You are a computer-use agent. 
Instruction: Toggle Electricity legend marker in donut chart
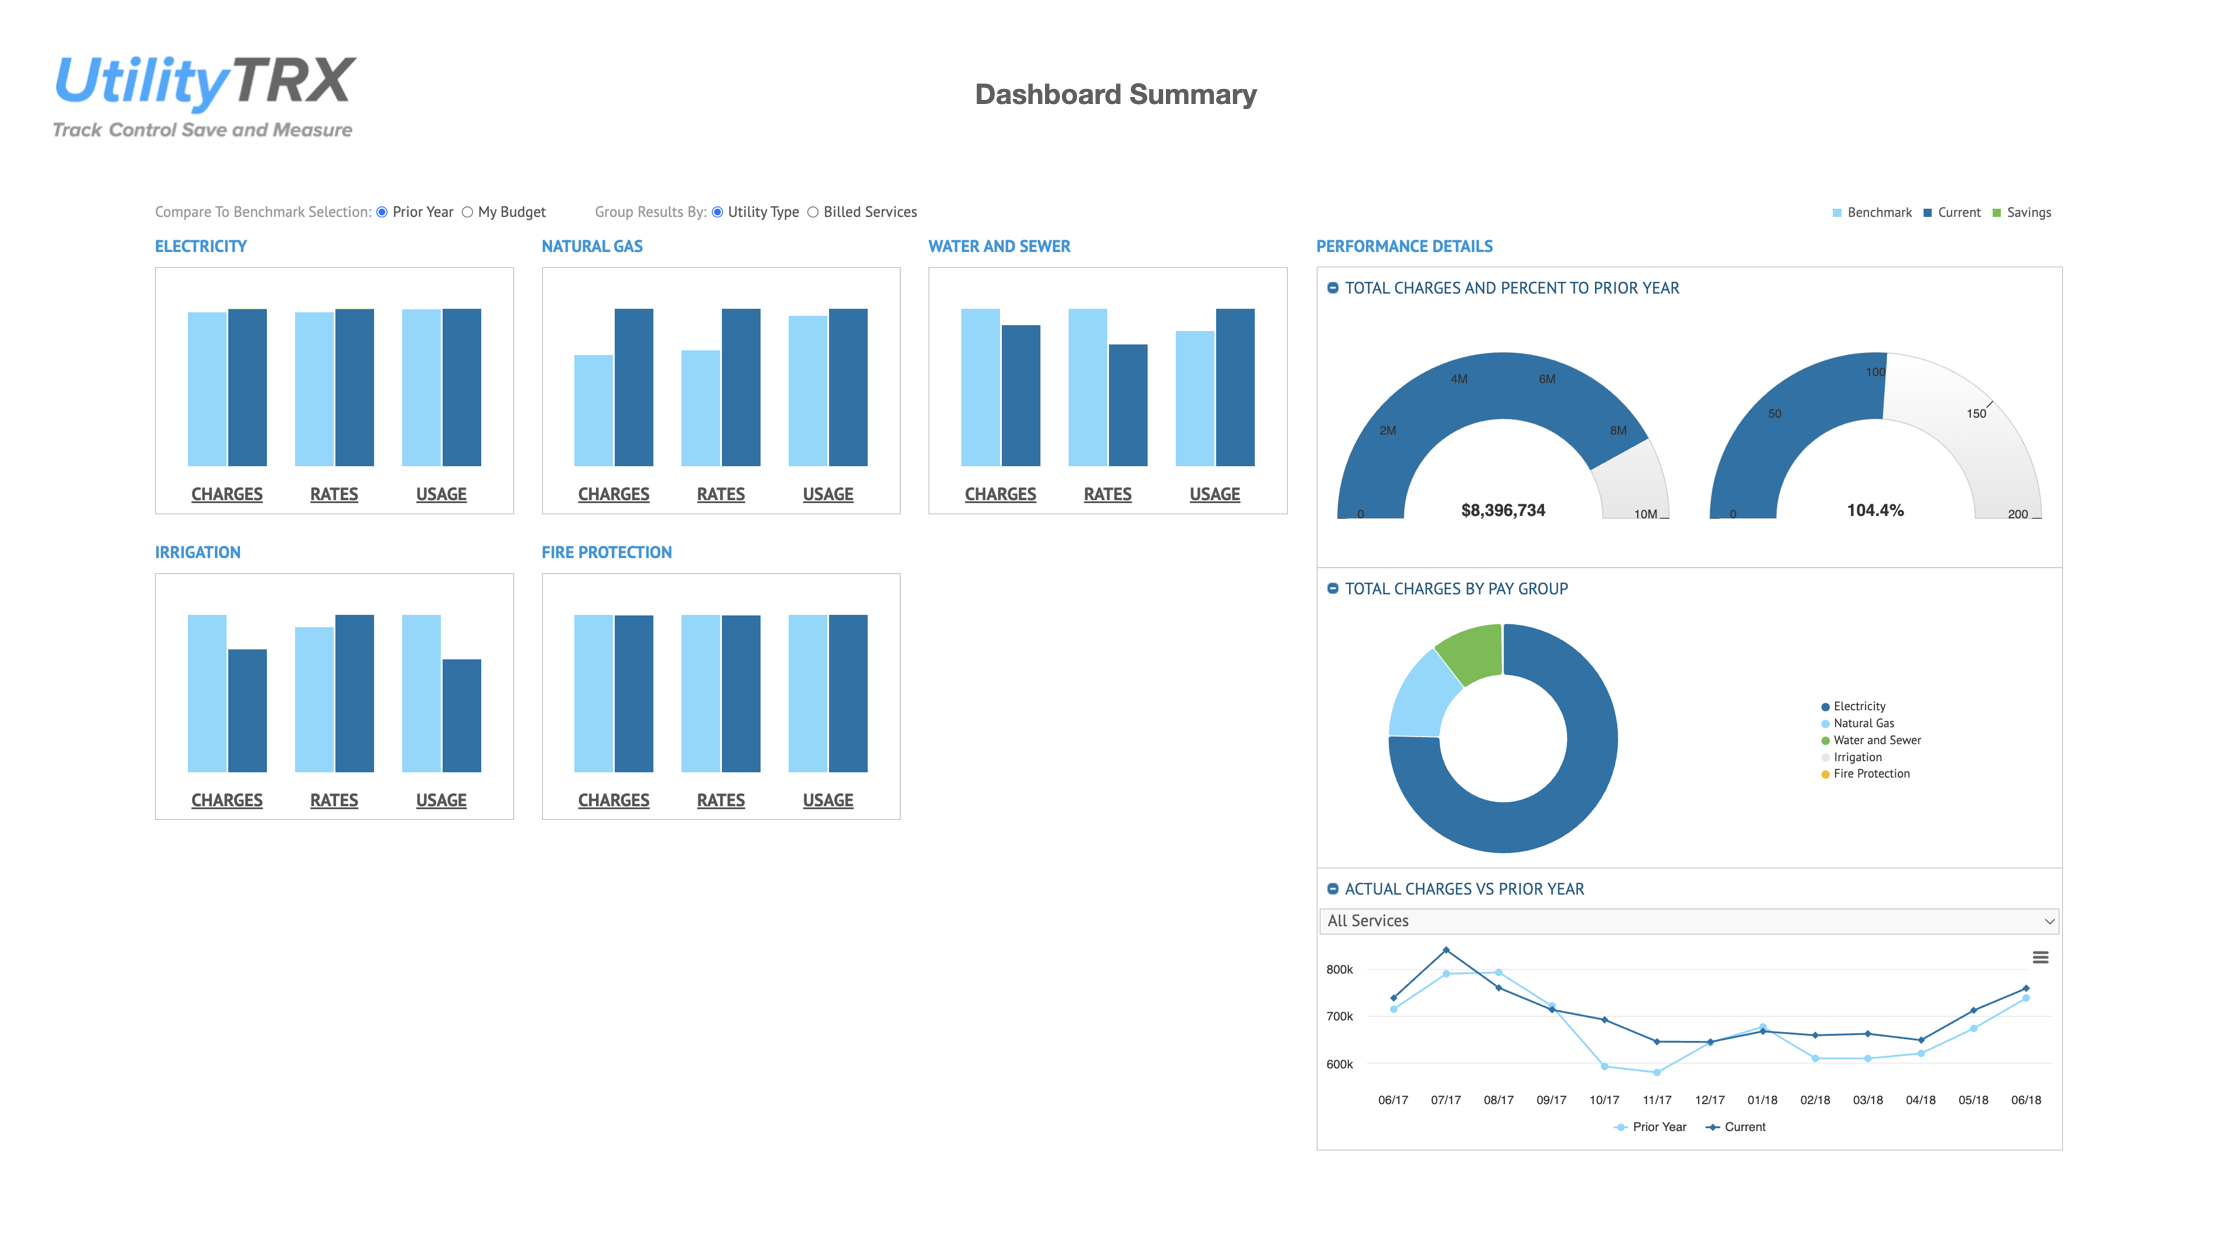[1825, 707]
